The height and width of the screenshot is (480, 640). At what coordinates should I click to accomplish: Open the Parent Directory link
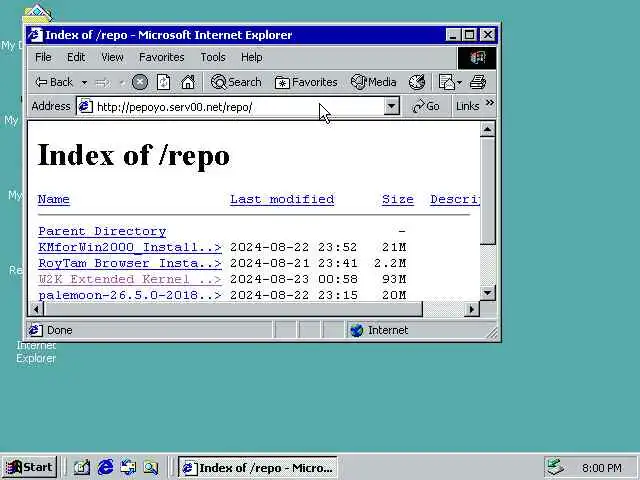pyautogui.click(x=102, y=231)
